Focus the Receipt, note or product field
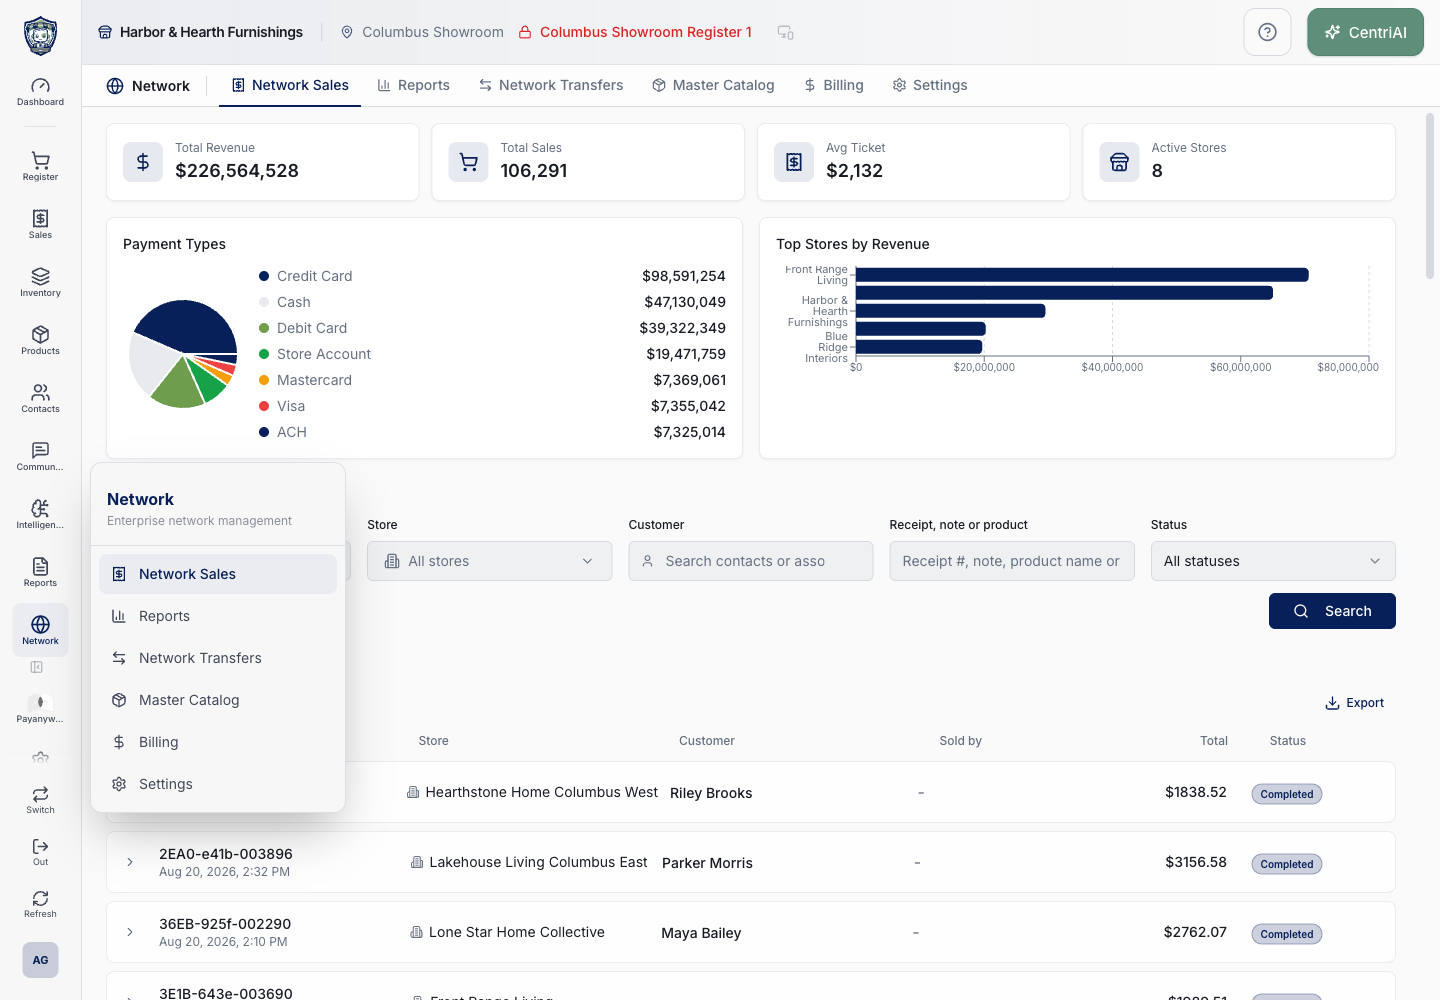The image size is (1440, 1000). [x=1012, y=561]
